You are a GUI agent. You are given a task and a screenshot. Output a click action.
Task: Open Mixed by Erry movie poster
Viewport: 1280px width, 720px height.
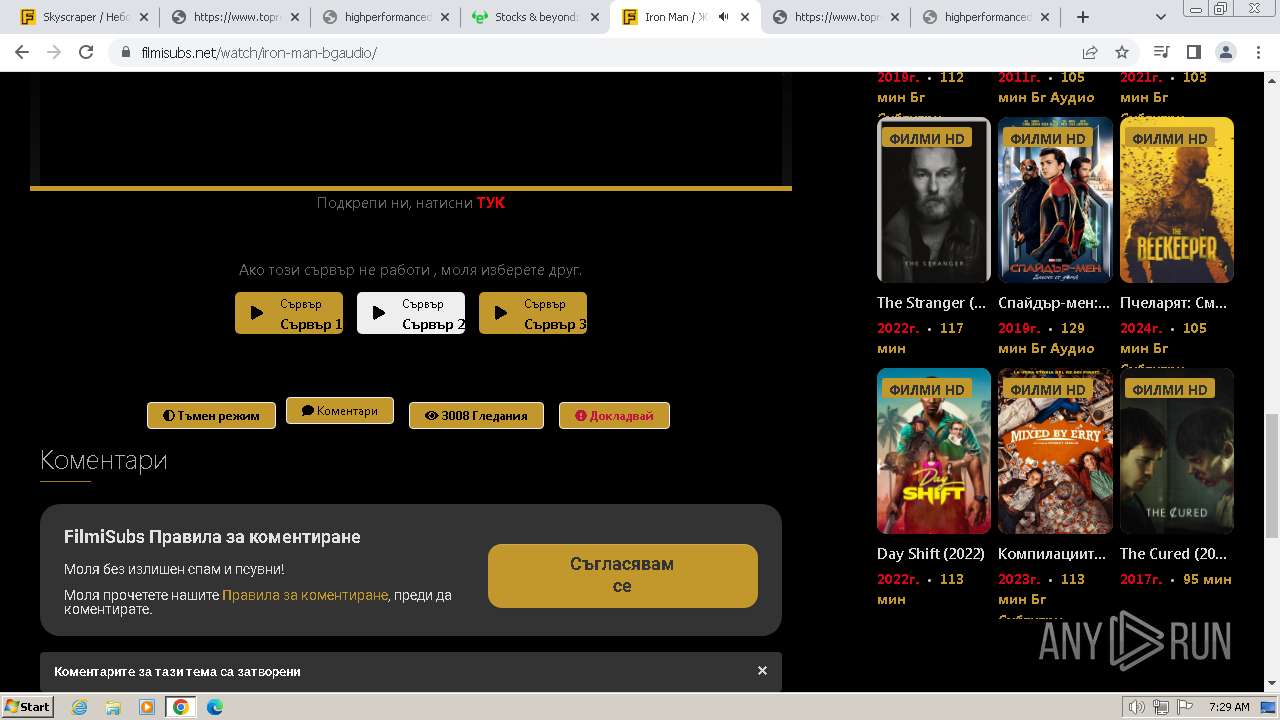(1055, 451)
